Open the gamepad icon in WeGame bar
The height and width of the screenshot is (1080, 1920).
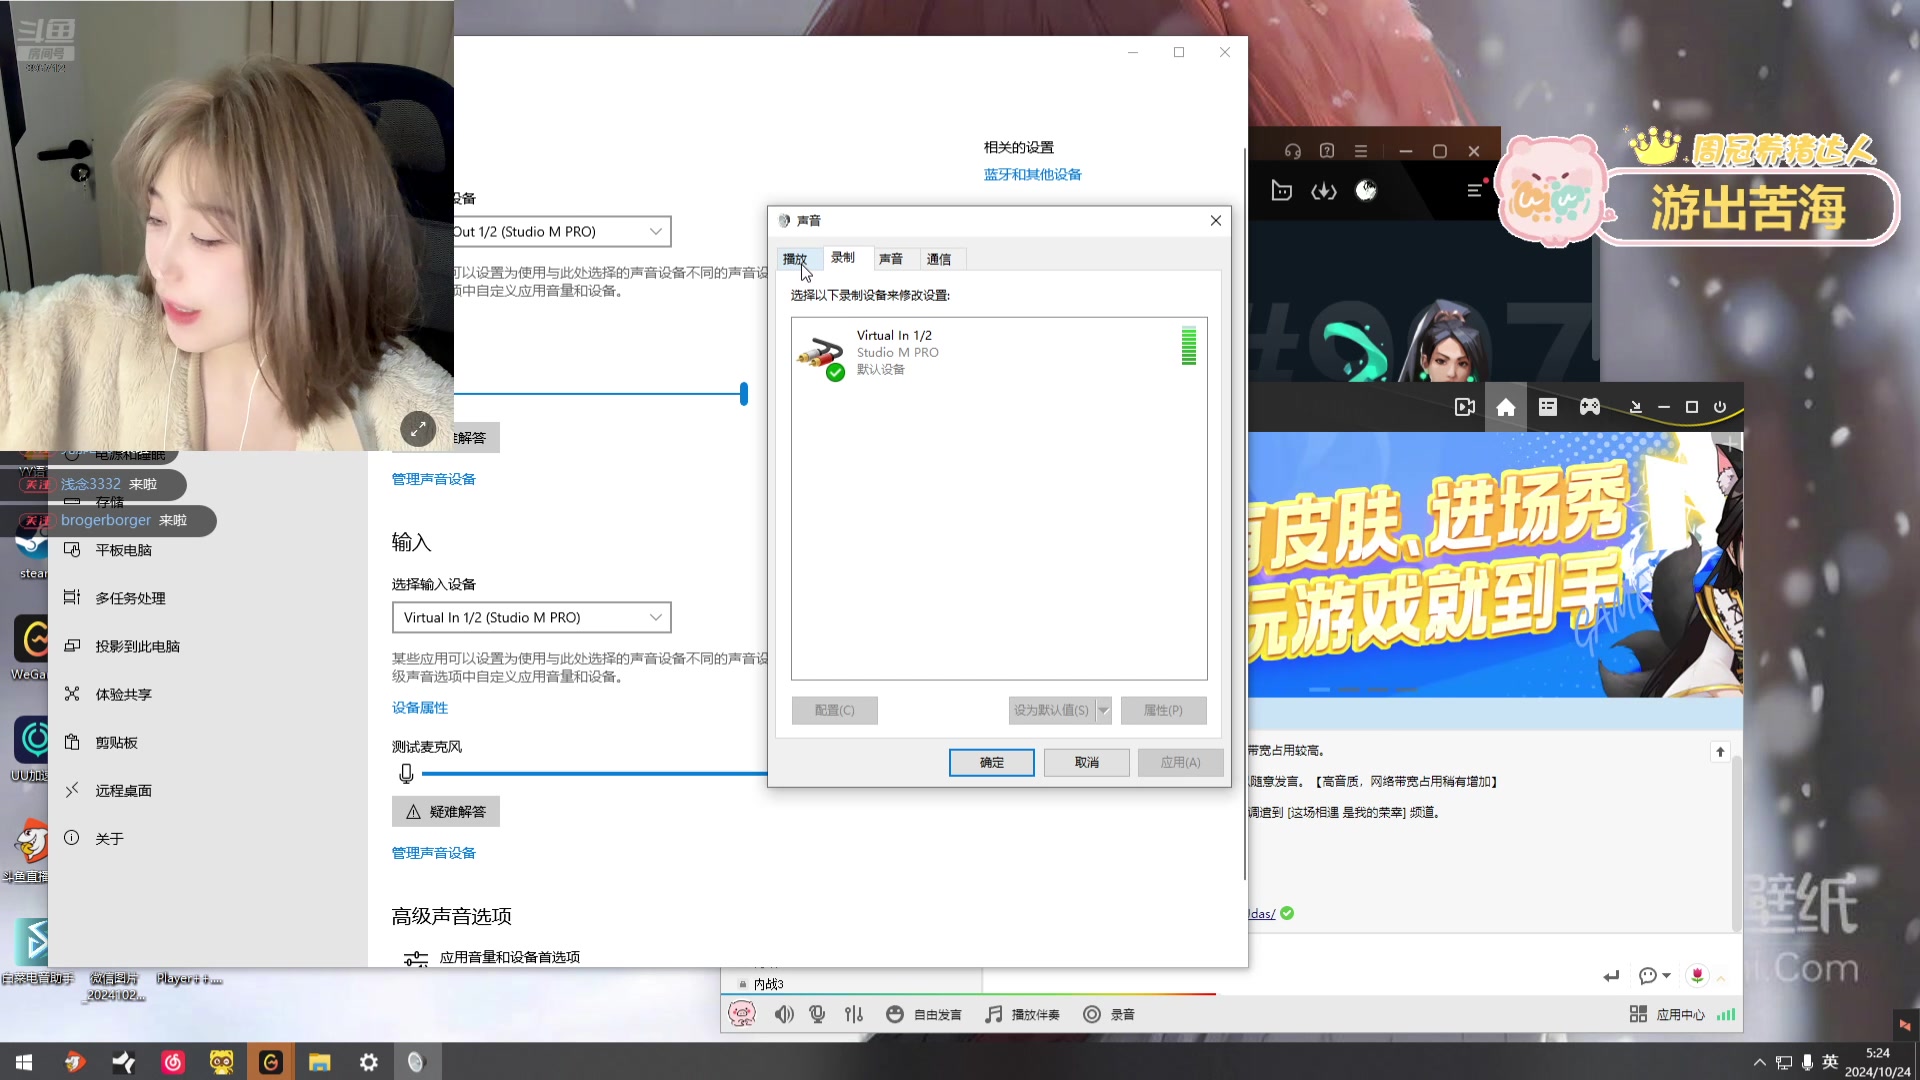(1590, 407)
